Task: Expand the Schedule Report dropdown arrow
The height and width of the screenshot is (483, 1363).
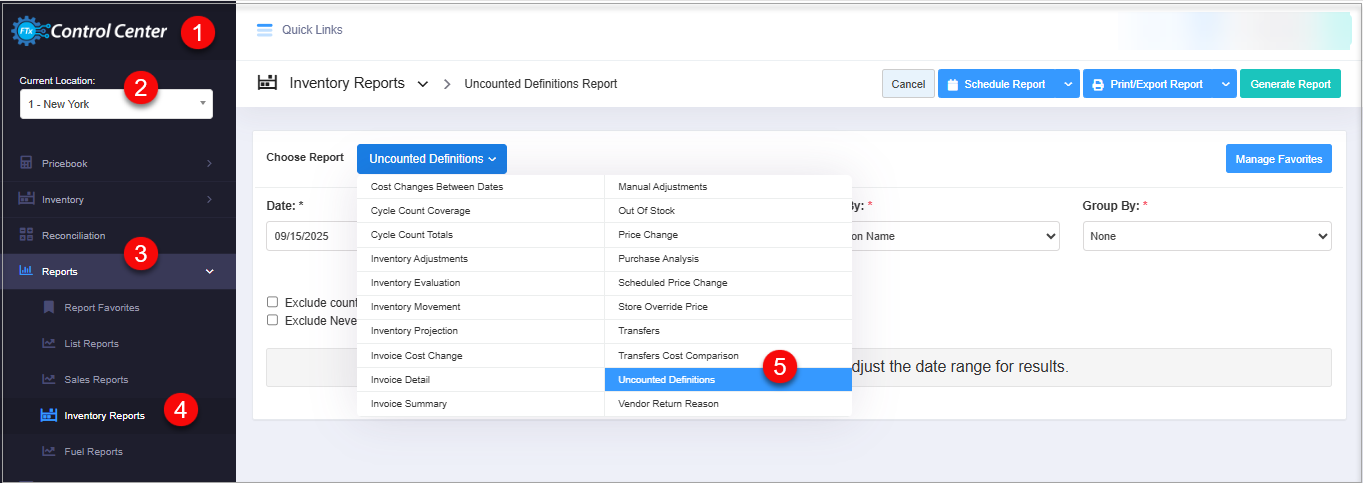Action: [1069, 84]
